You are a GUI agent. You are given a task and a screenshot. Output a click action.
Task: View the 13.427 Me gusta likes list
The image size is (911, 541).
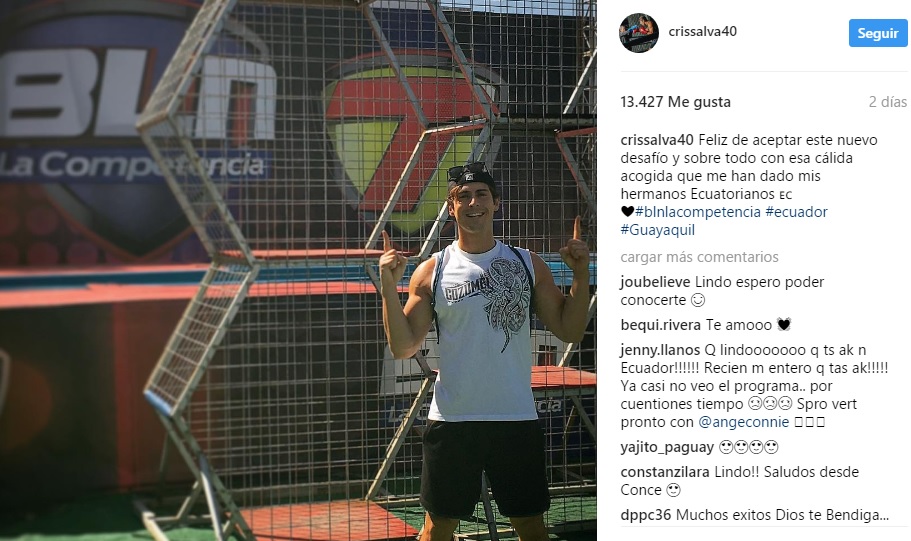click(x=676, y=102)
